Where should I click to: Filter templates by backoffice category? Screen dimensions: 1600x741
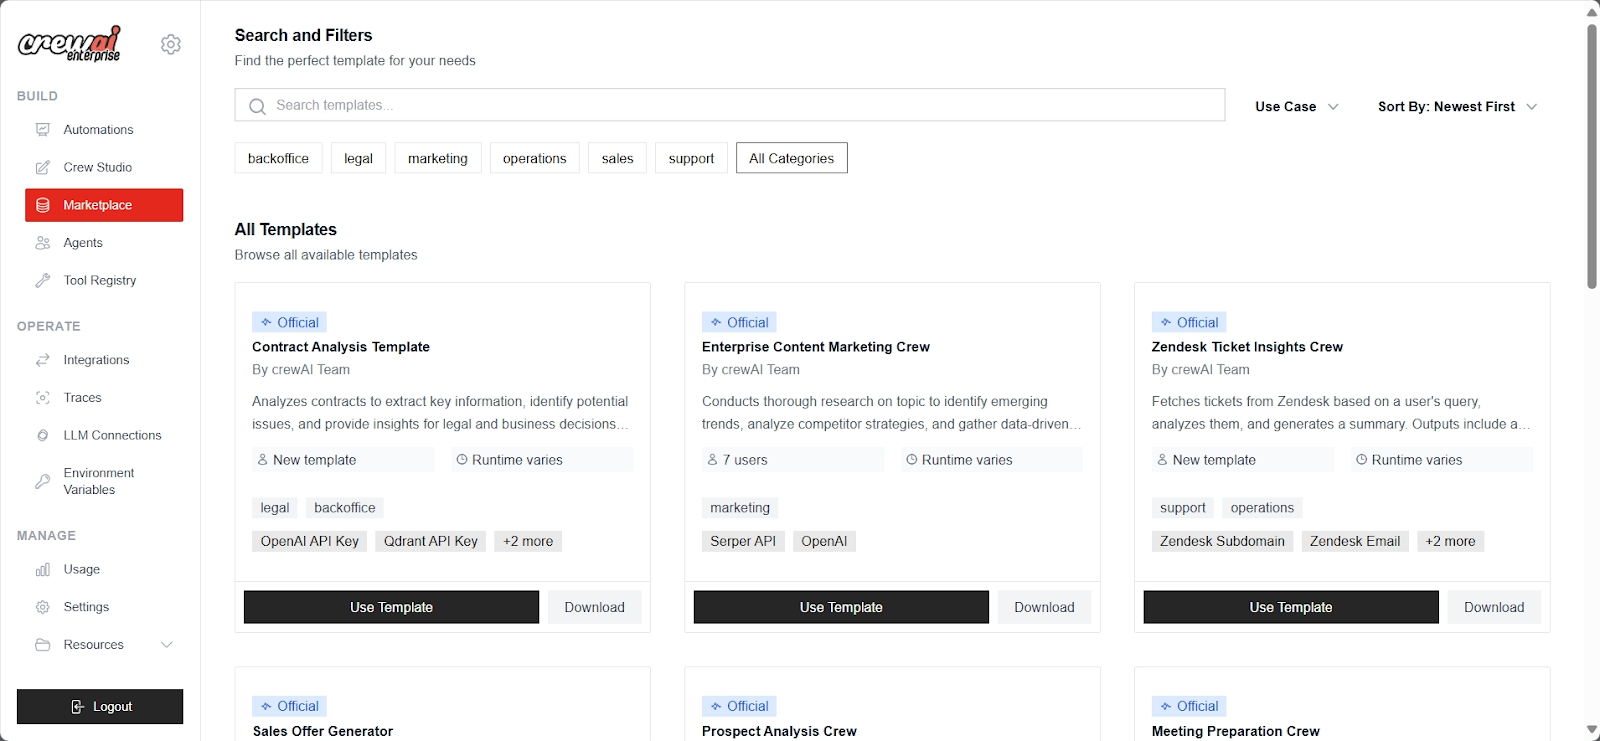coord(278,158)
